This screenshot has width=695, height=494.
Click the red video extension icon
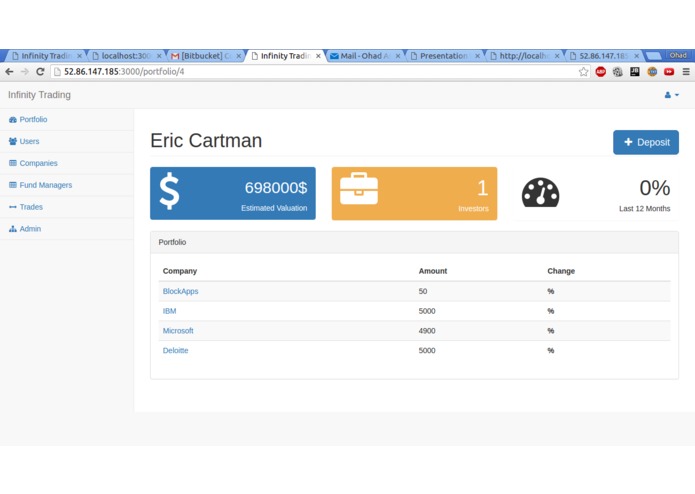(x=669, y=71)
